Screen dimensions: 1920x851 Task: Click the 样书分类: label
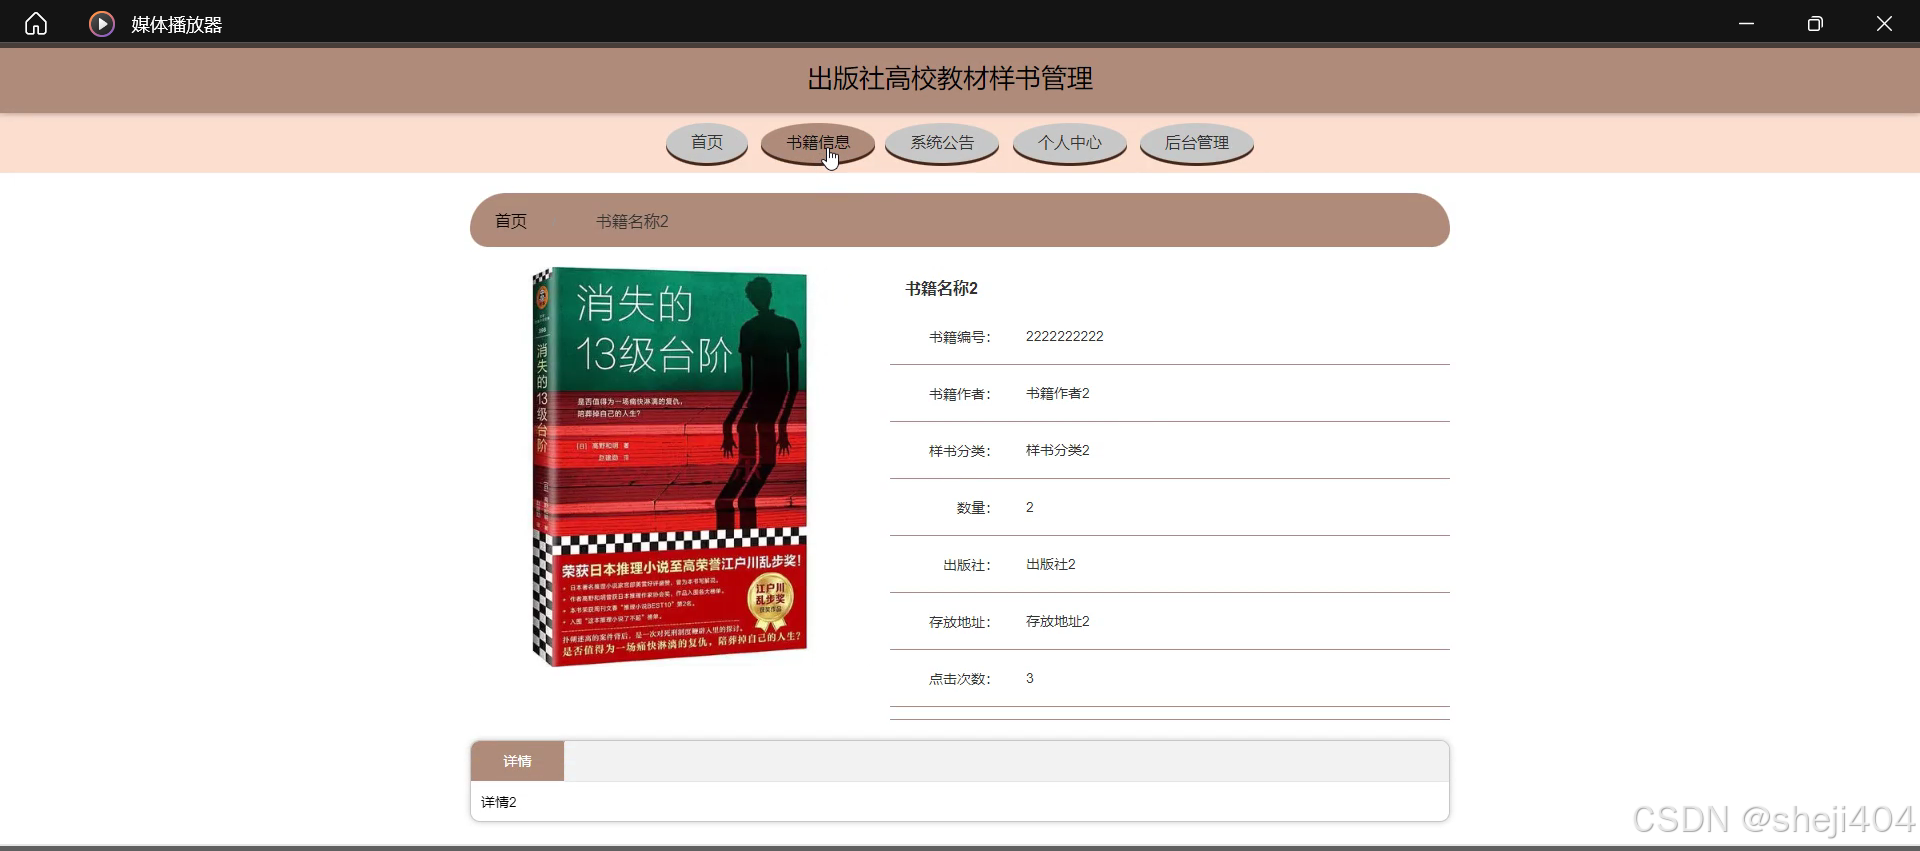960,452
